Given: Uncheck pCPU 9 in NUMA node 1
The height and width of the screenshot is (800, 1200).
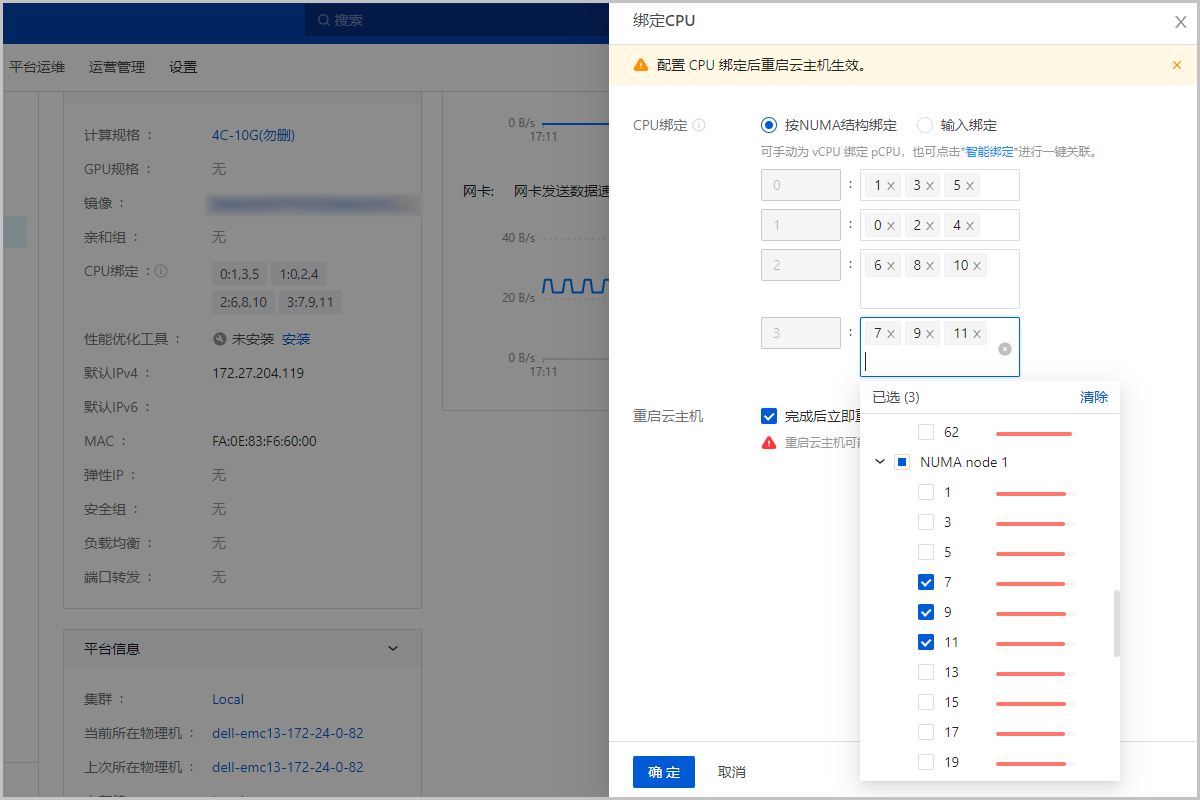Looking at the screenshot, I should [926, 612].
